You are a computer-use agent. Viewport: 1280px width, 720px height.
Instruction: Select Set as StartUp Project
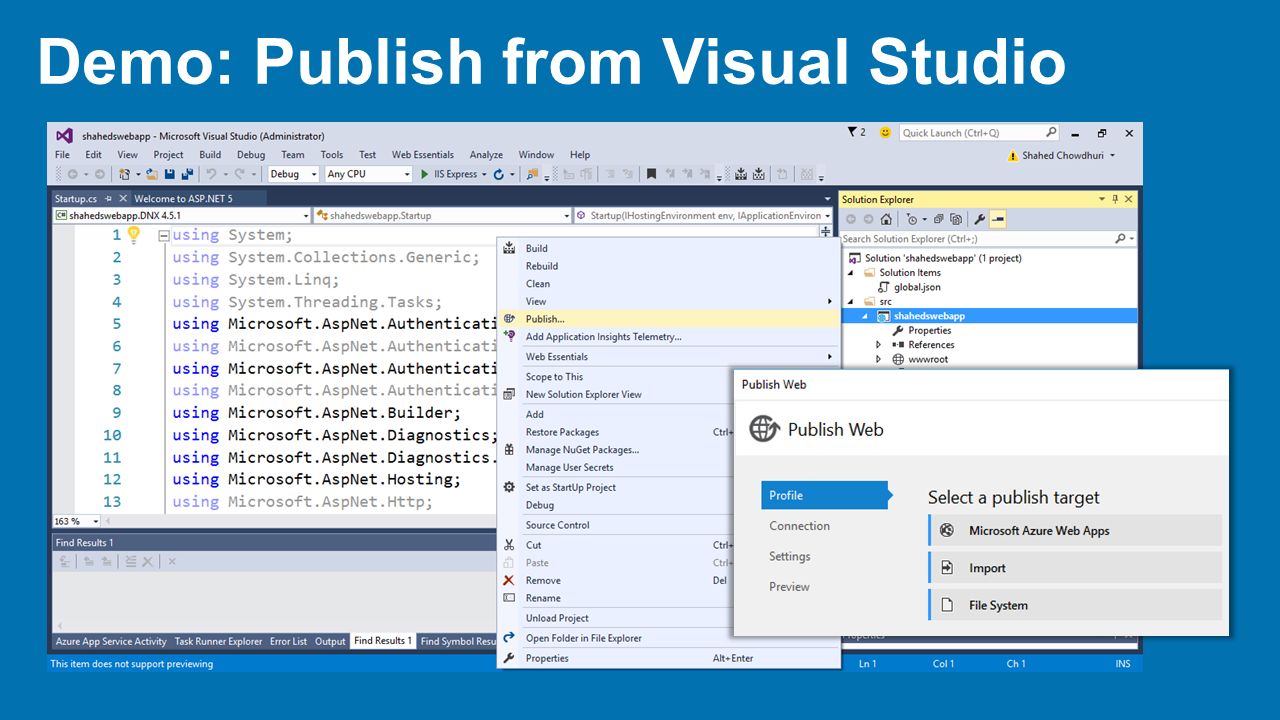(617, 487)
